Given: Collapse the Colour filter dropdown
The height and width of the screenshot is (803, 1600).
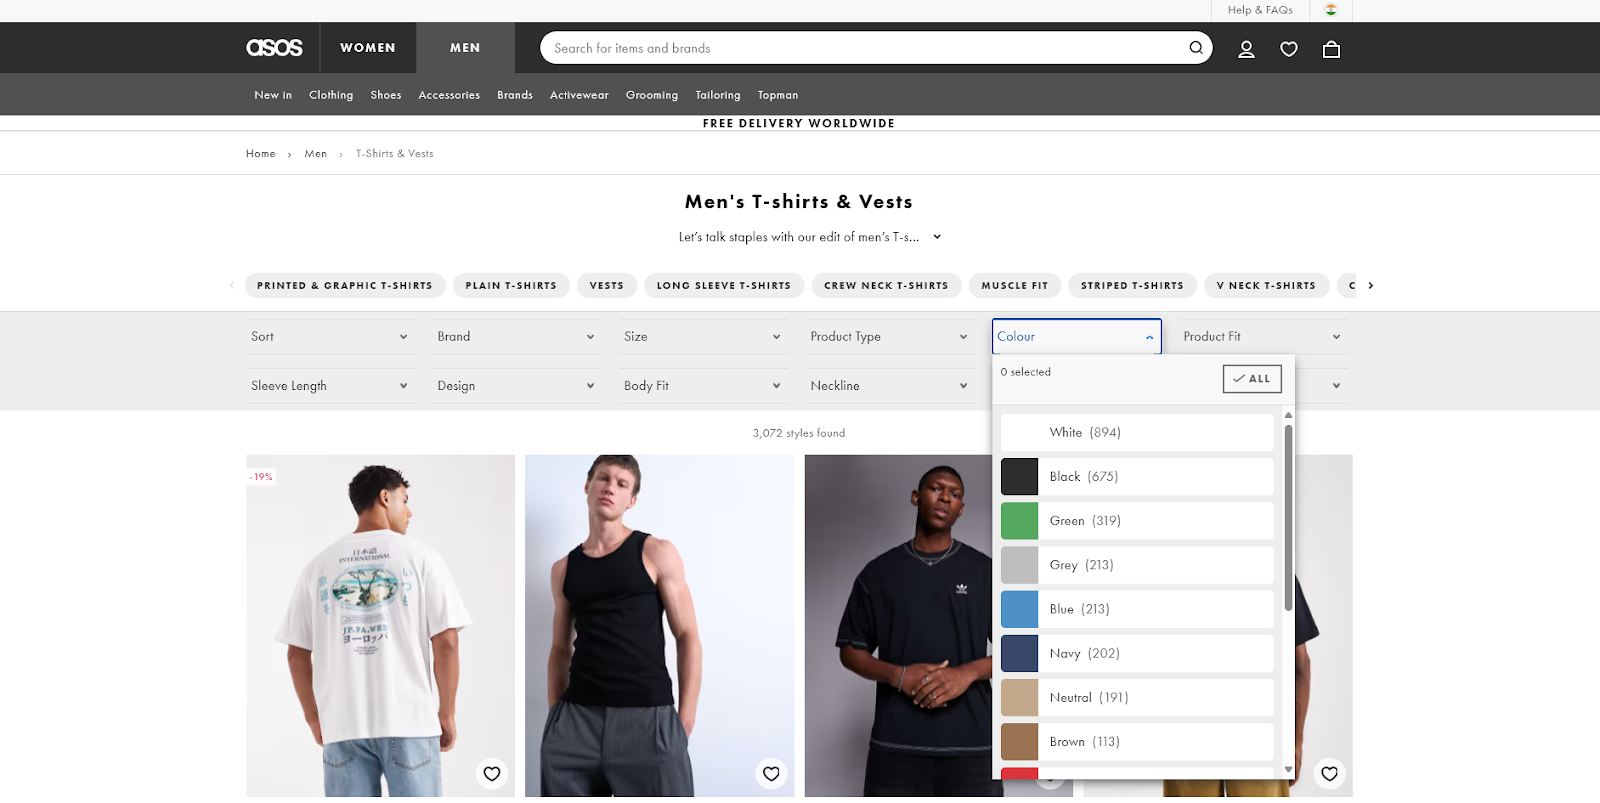Looking at the screenshot, I should click(1076, 337).
